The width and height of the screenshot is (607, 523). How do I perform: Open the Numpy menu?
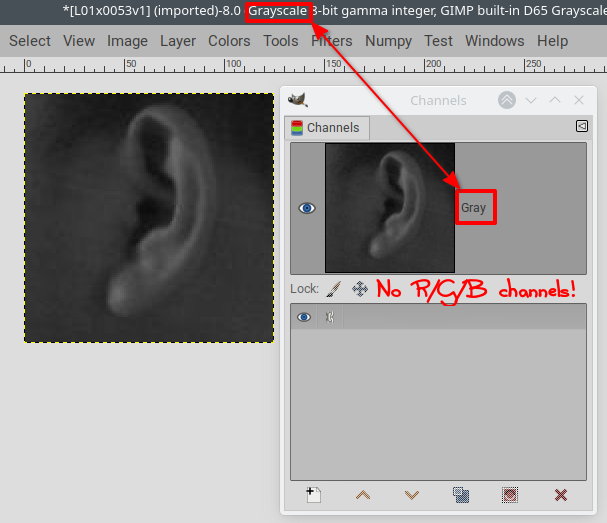pos(388,41)
